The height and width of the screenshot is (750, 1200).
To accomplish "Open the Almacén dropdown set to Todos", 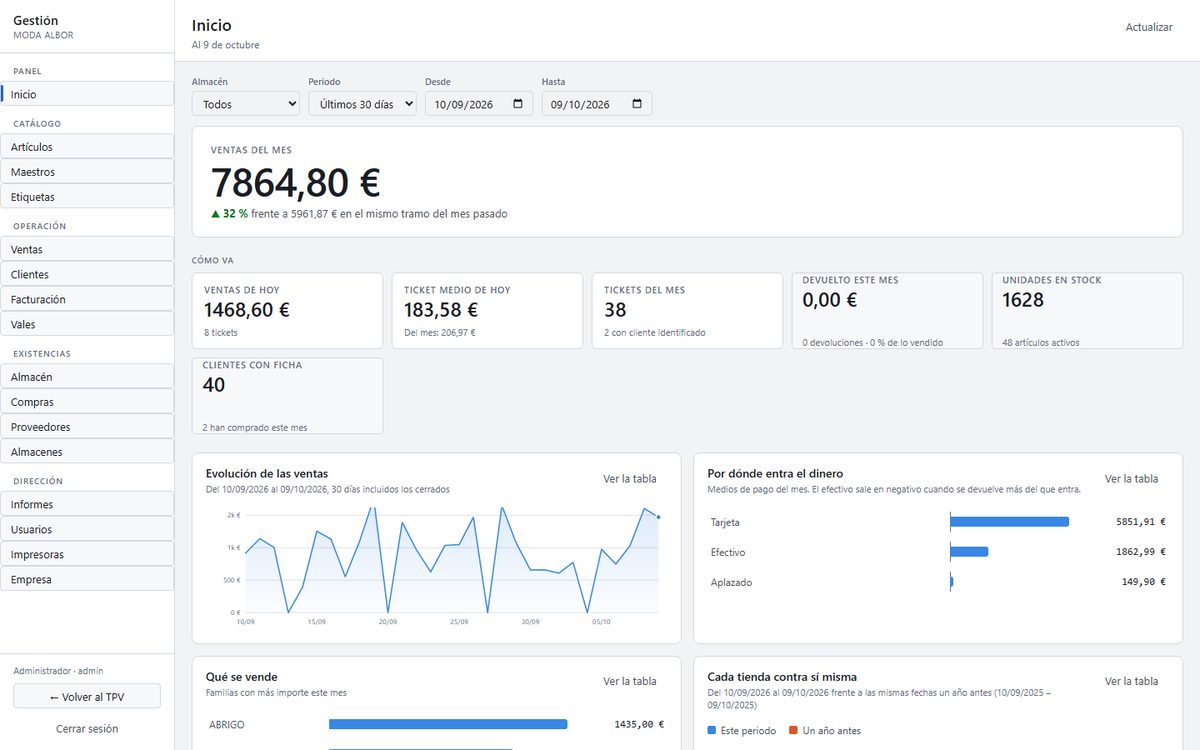I will [245, 104].
